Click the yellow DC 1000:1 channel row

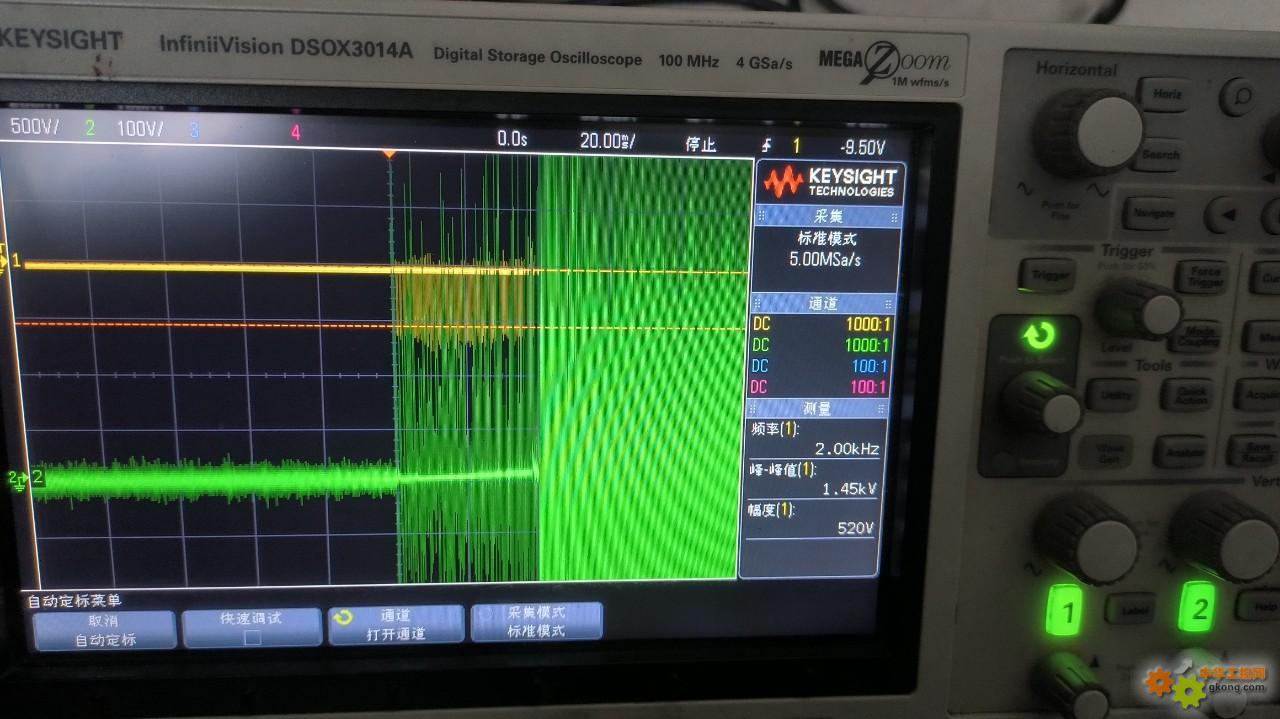click(820, 324)
